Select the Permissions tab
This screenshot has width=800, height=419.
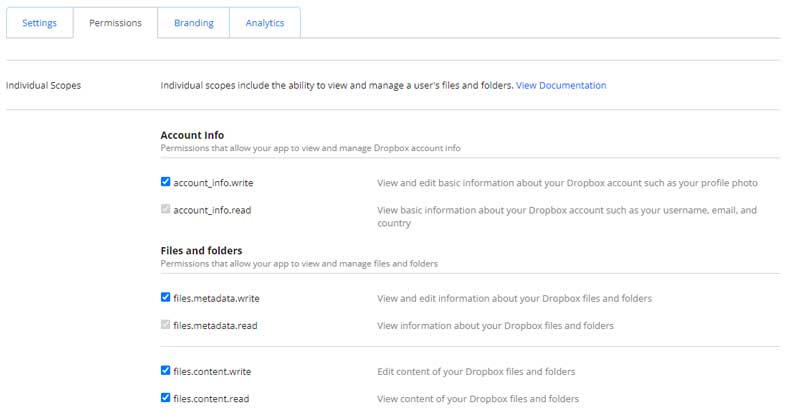coord(115,23)
